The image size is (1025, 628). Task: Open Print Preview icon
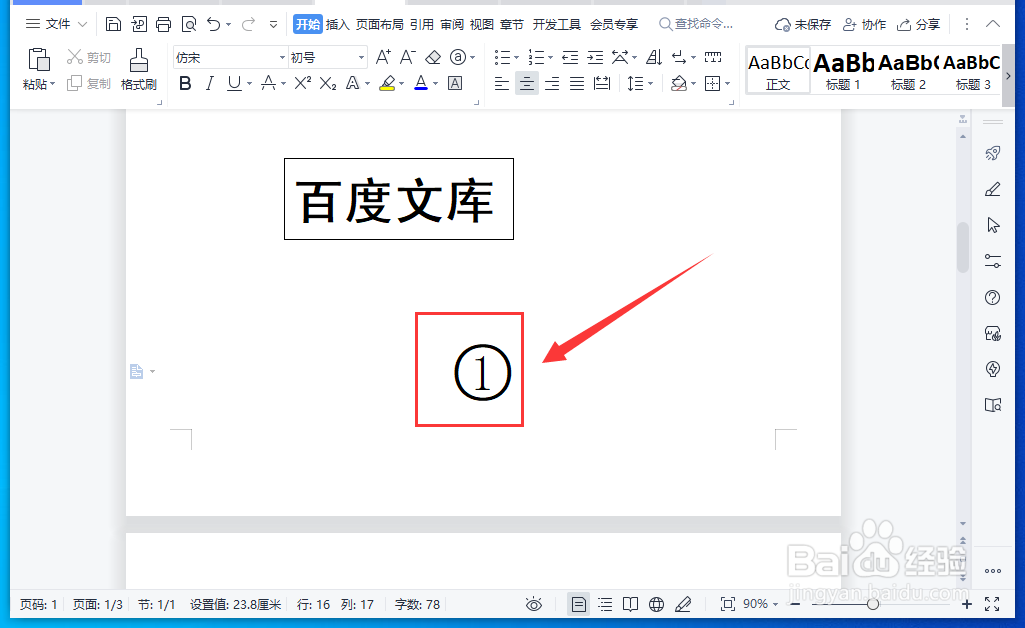[x=189, y=25]
